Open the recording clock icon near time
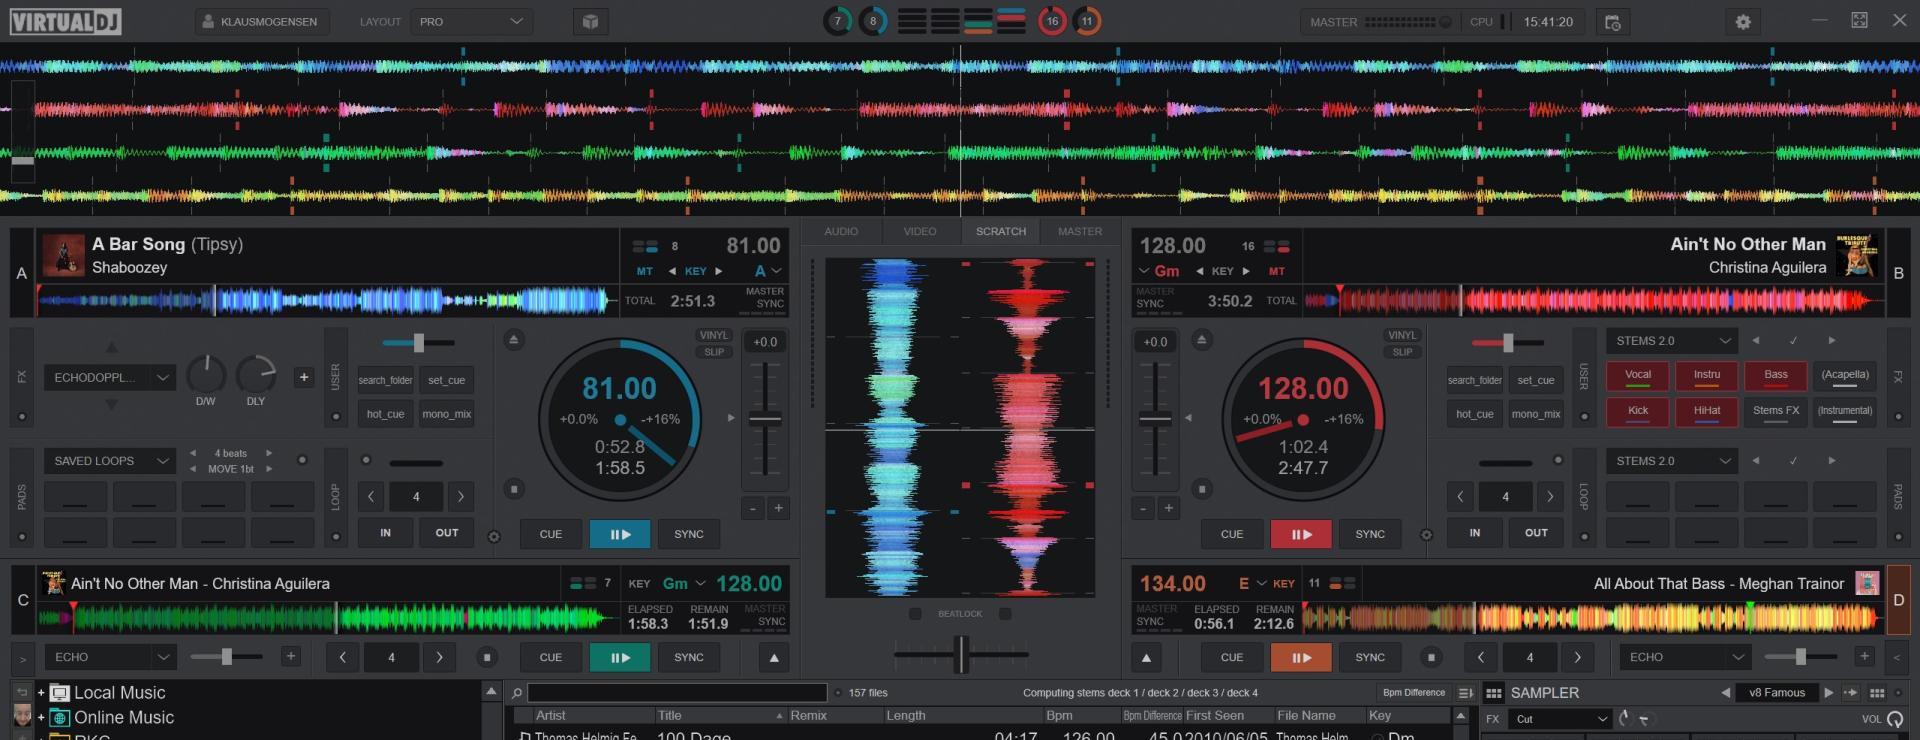Image resolution: width=1920 pixels, height=740 pixels. [1612, 22]
